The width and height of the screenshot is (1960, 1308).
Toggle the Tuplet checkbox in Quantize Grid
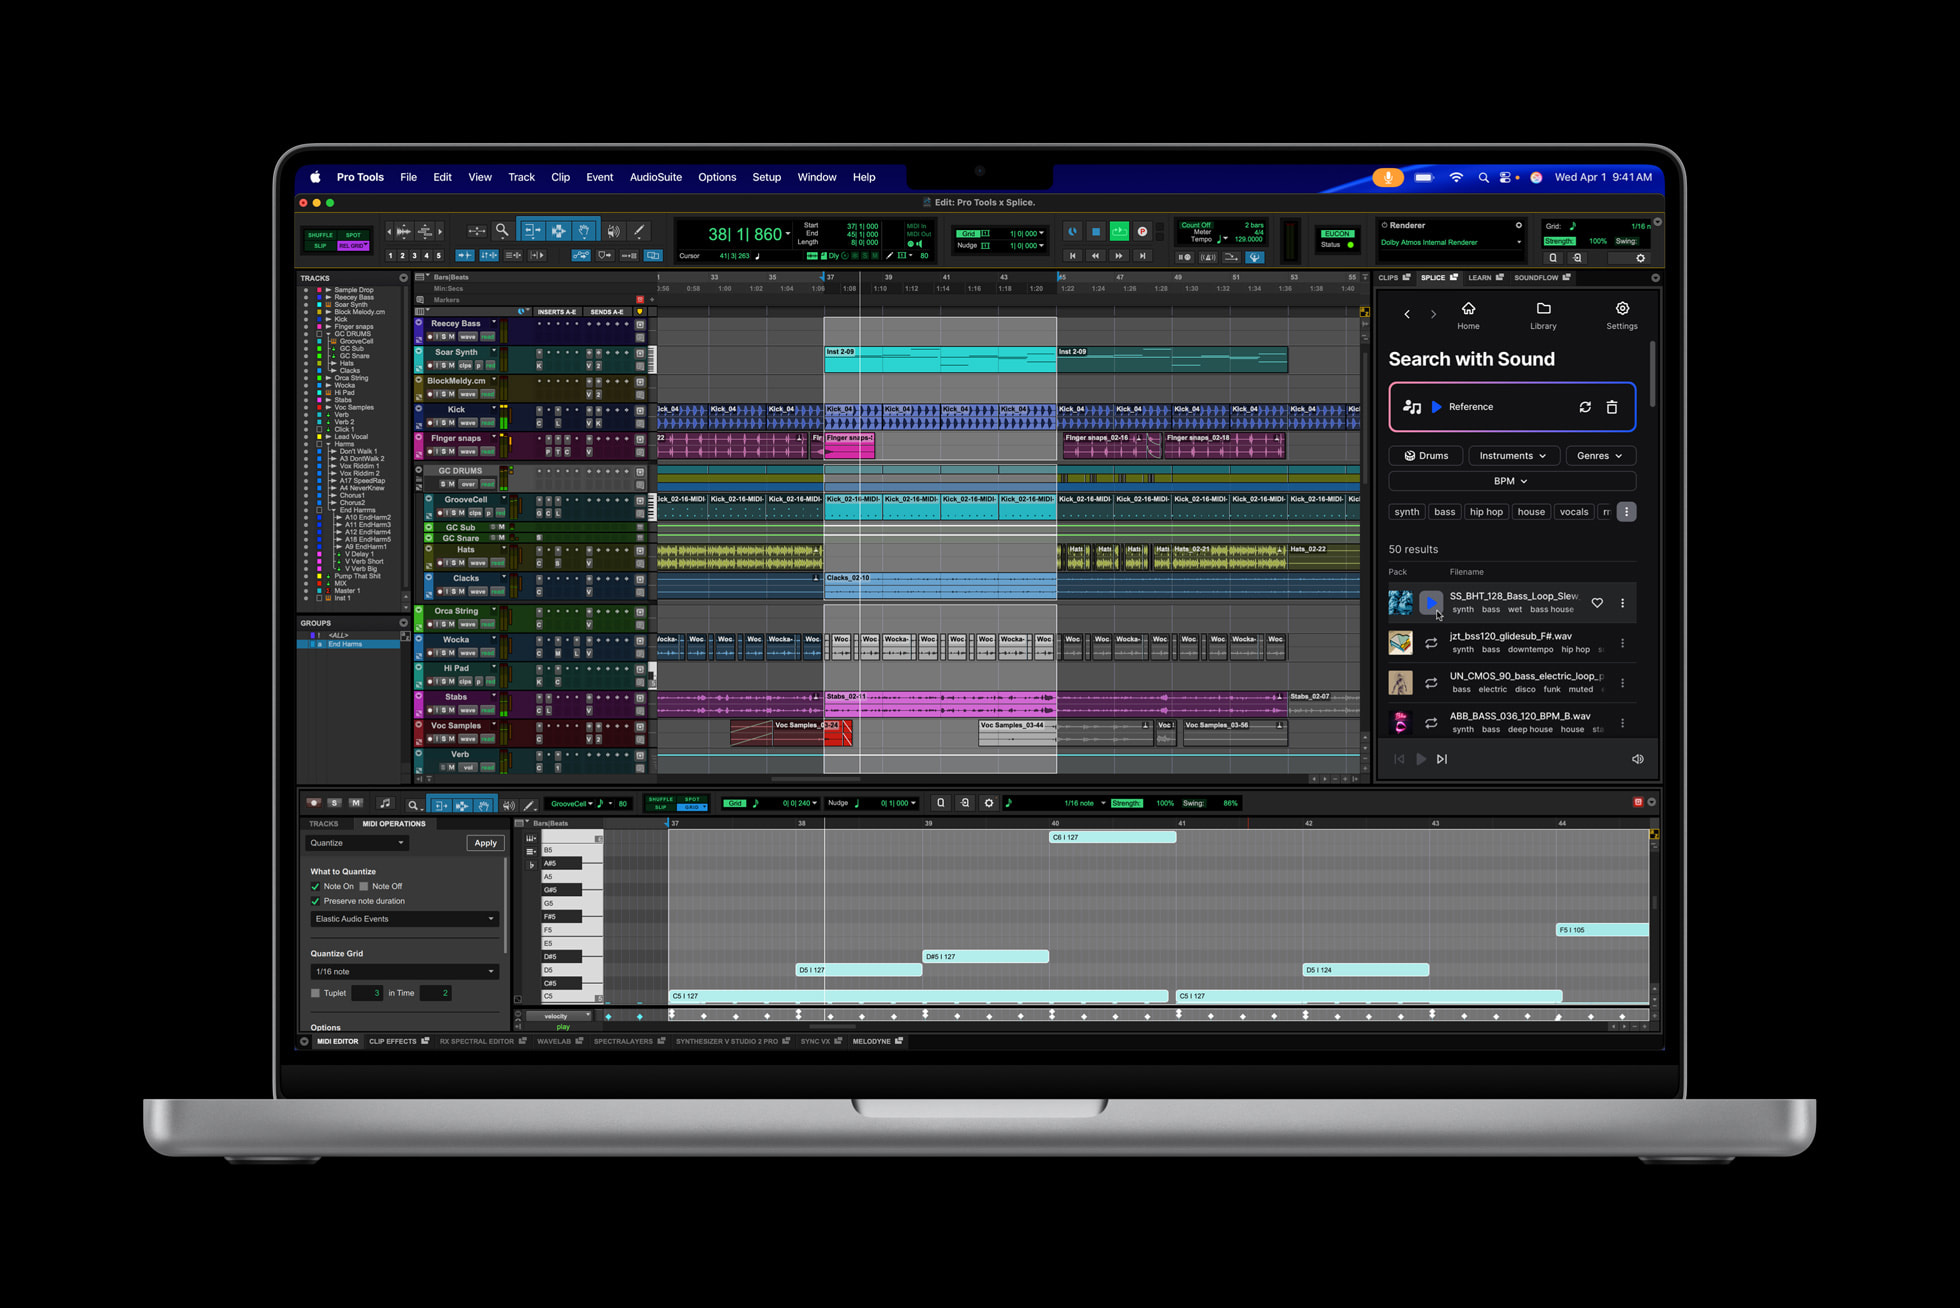click(x=316, y=993)
